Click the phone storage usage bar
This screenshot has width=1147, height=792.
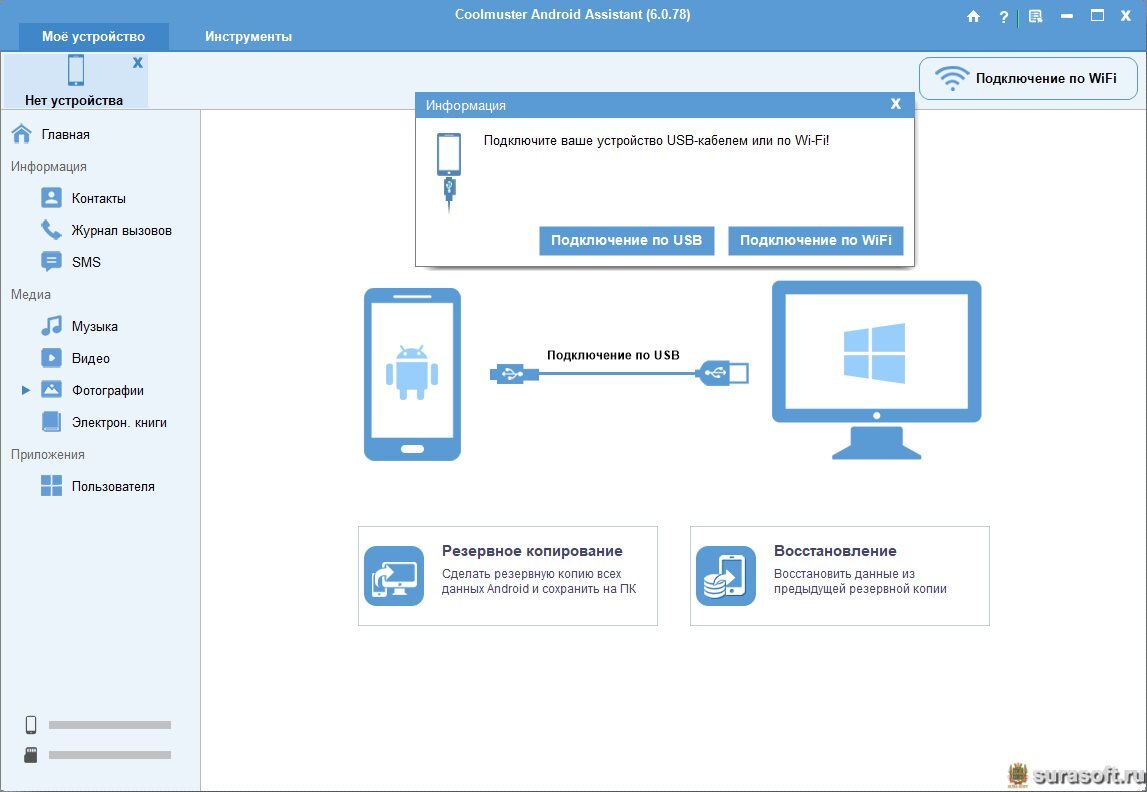110,725
